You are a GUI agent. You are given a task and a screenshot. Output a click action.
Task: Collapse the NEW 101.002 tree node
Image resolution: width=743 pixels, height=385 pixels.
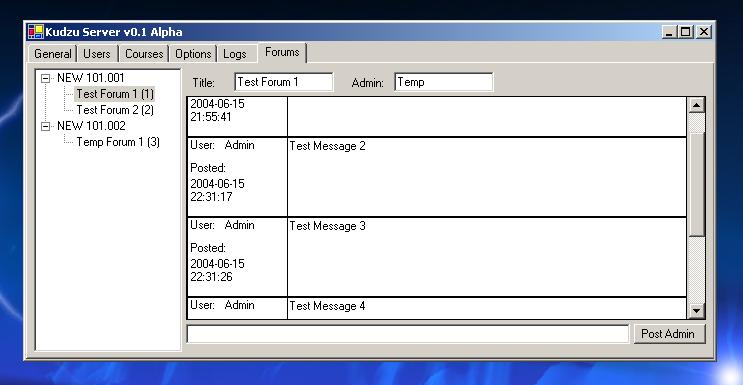(45, 126)
